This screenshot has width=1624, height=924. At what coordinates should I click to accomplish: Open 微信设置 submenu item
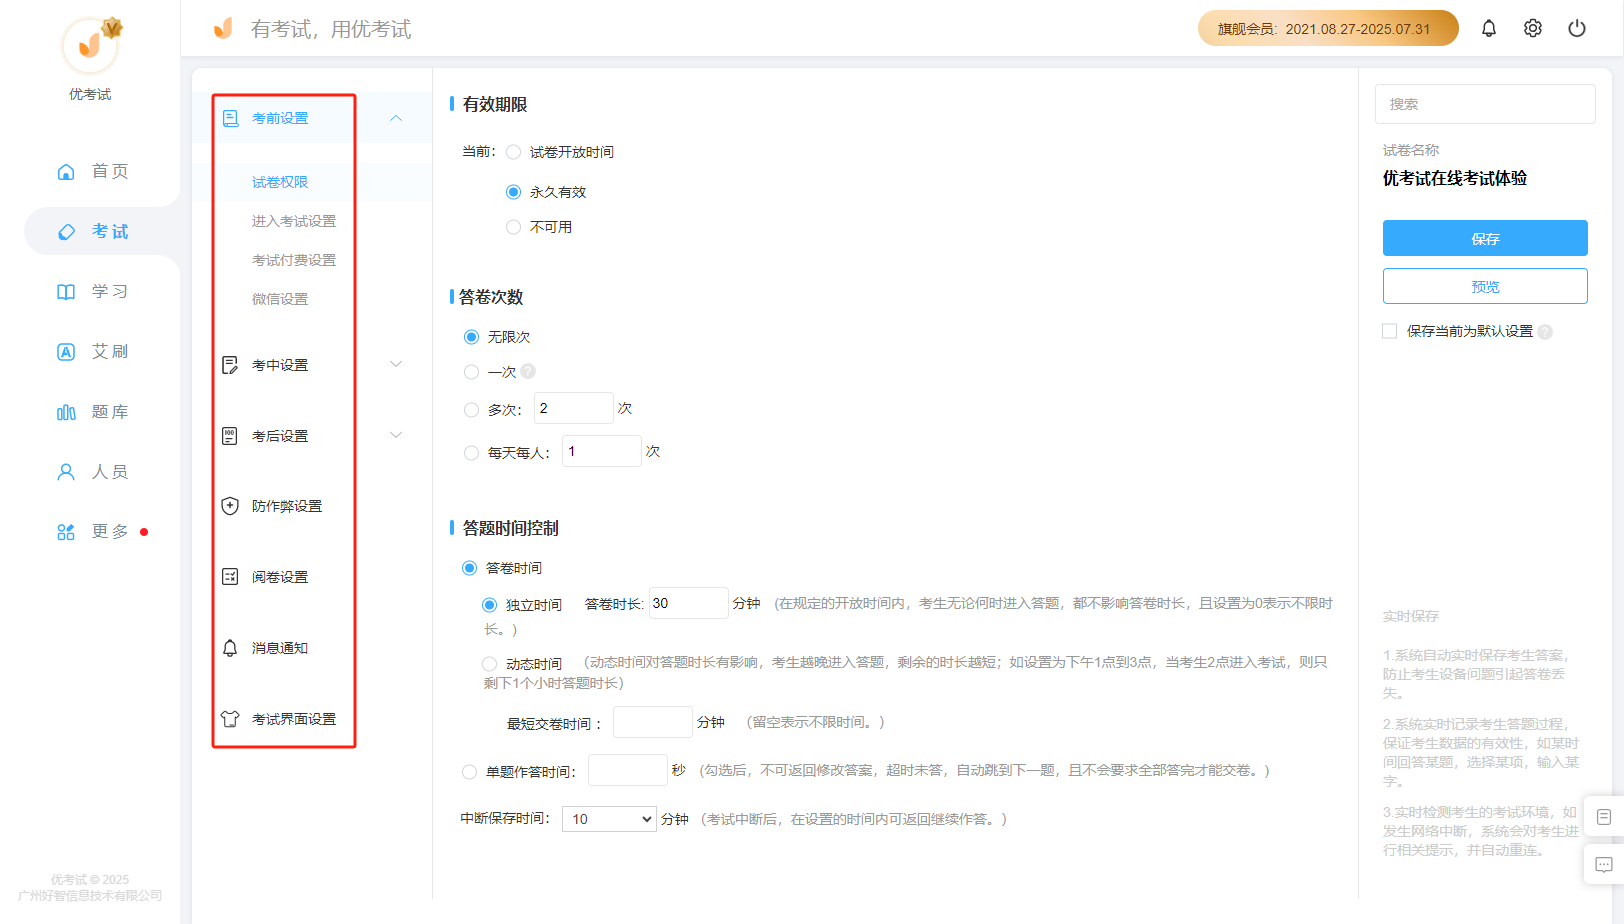pyautogui.click(x=280, y=299)
